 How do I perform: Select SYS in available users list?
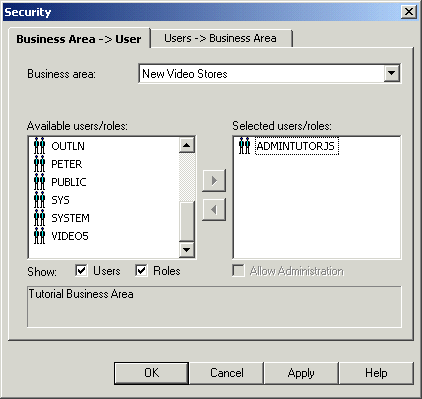(60, 200)
